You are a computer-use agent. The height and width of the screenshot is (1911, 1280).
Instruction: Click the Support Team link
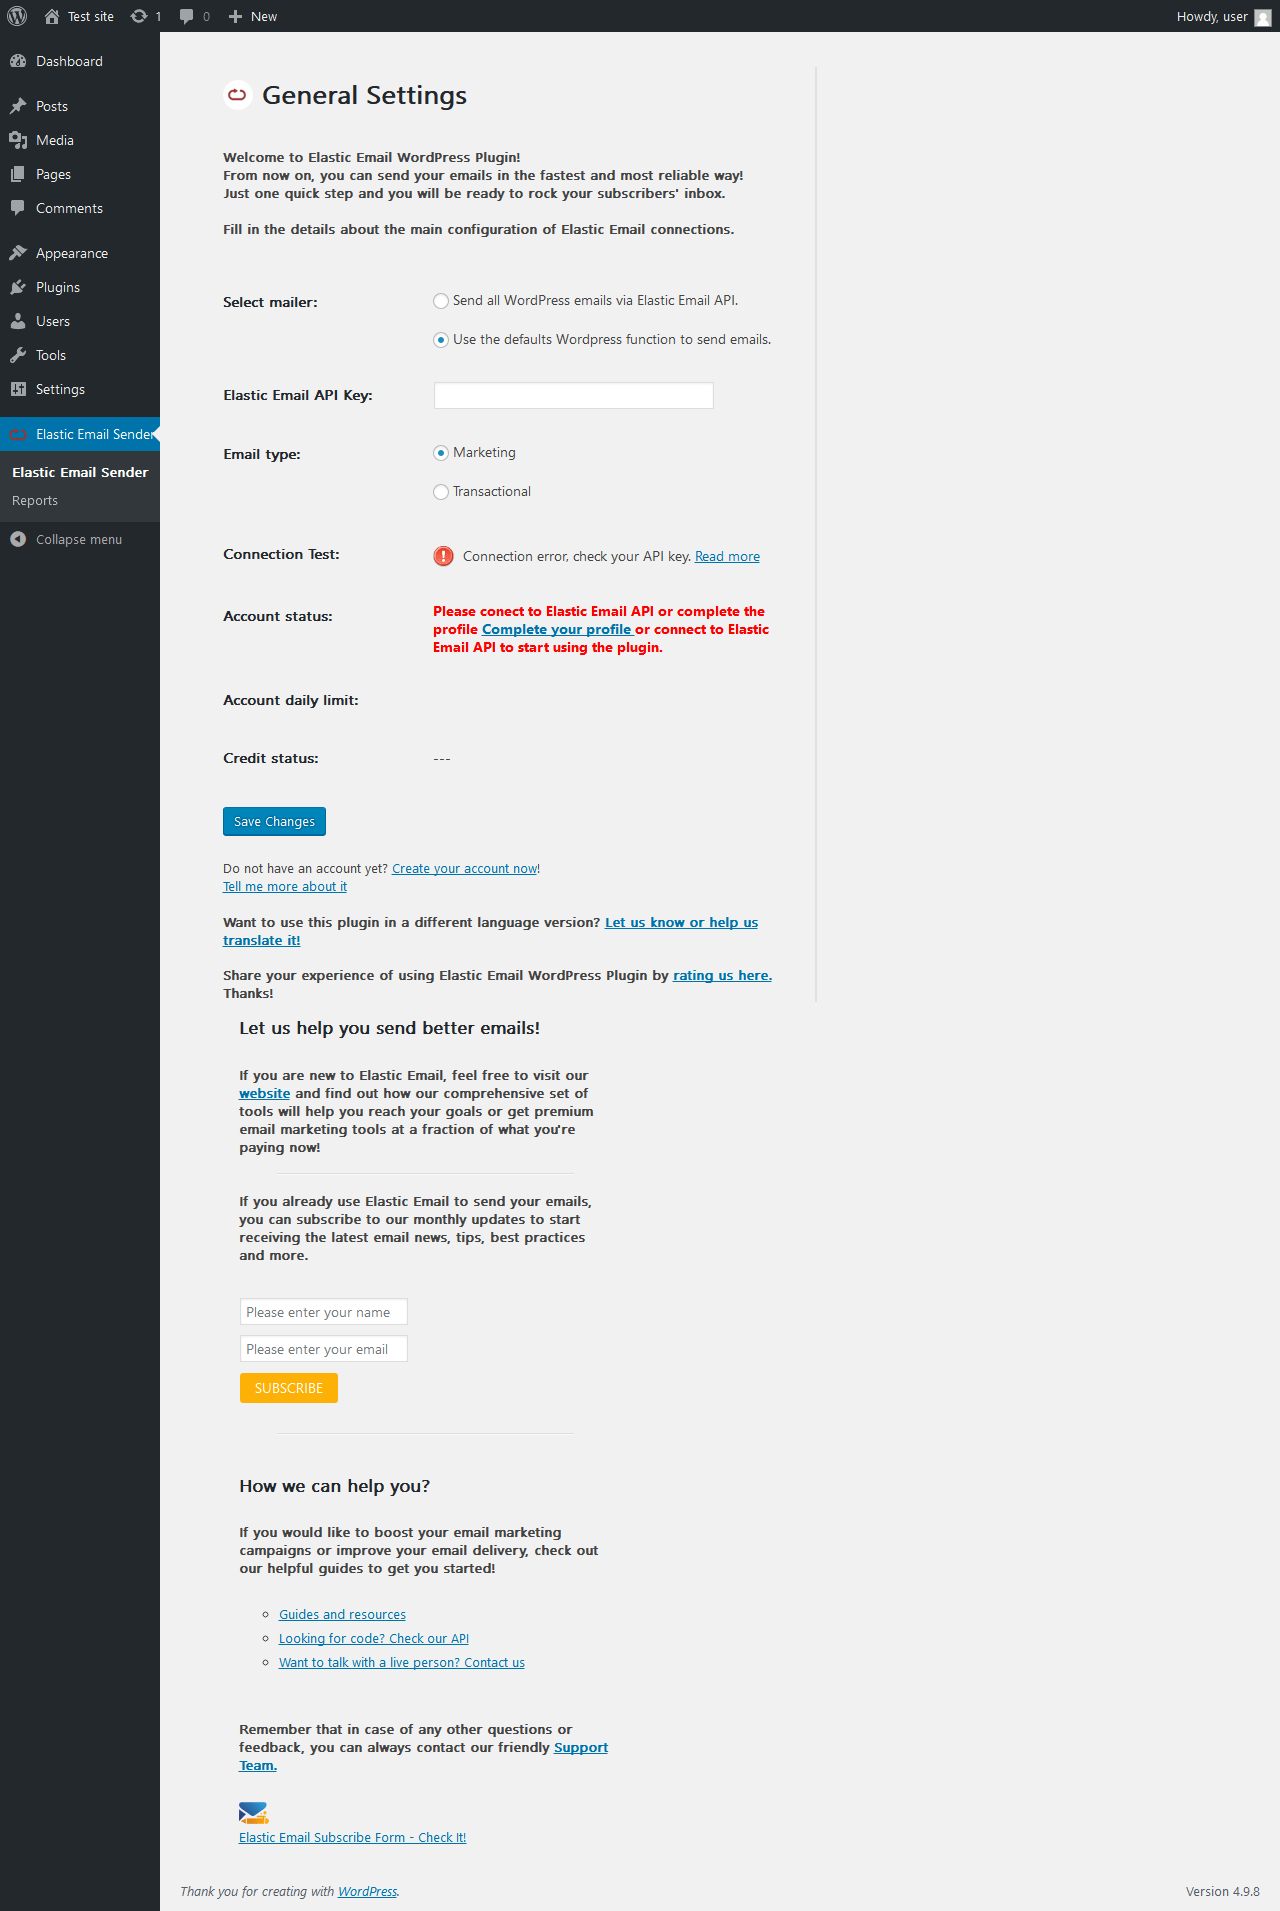581,1748
